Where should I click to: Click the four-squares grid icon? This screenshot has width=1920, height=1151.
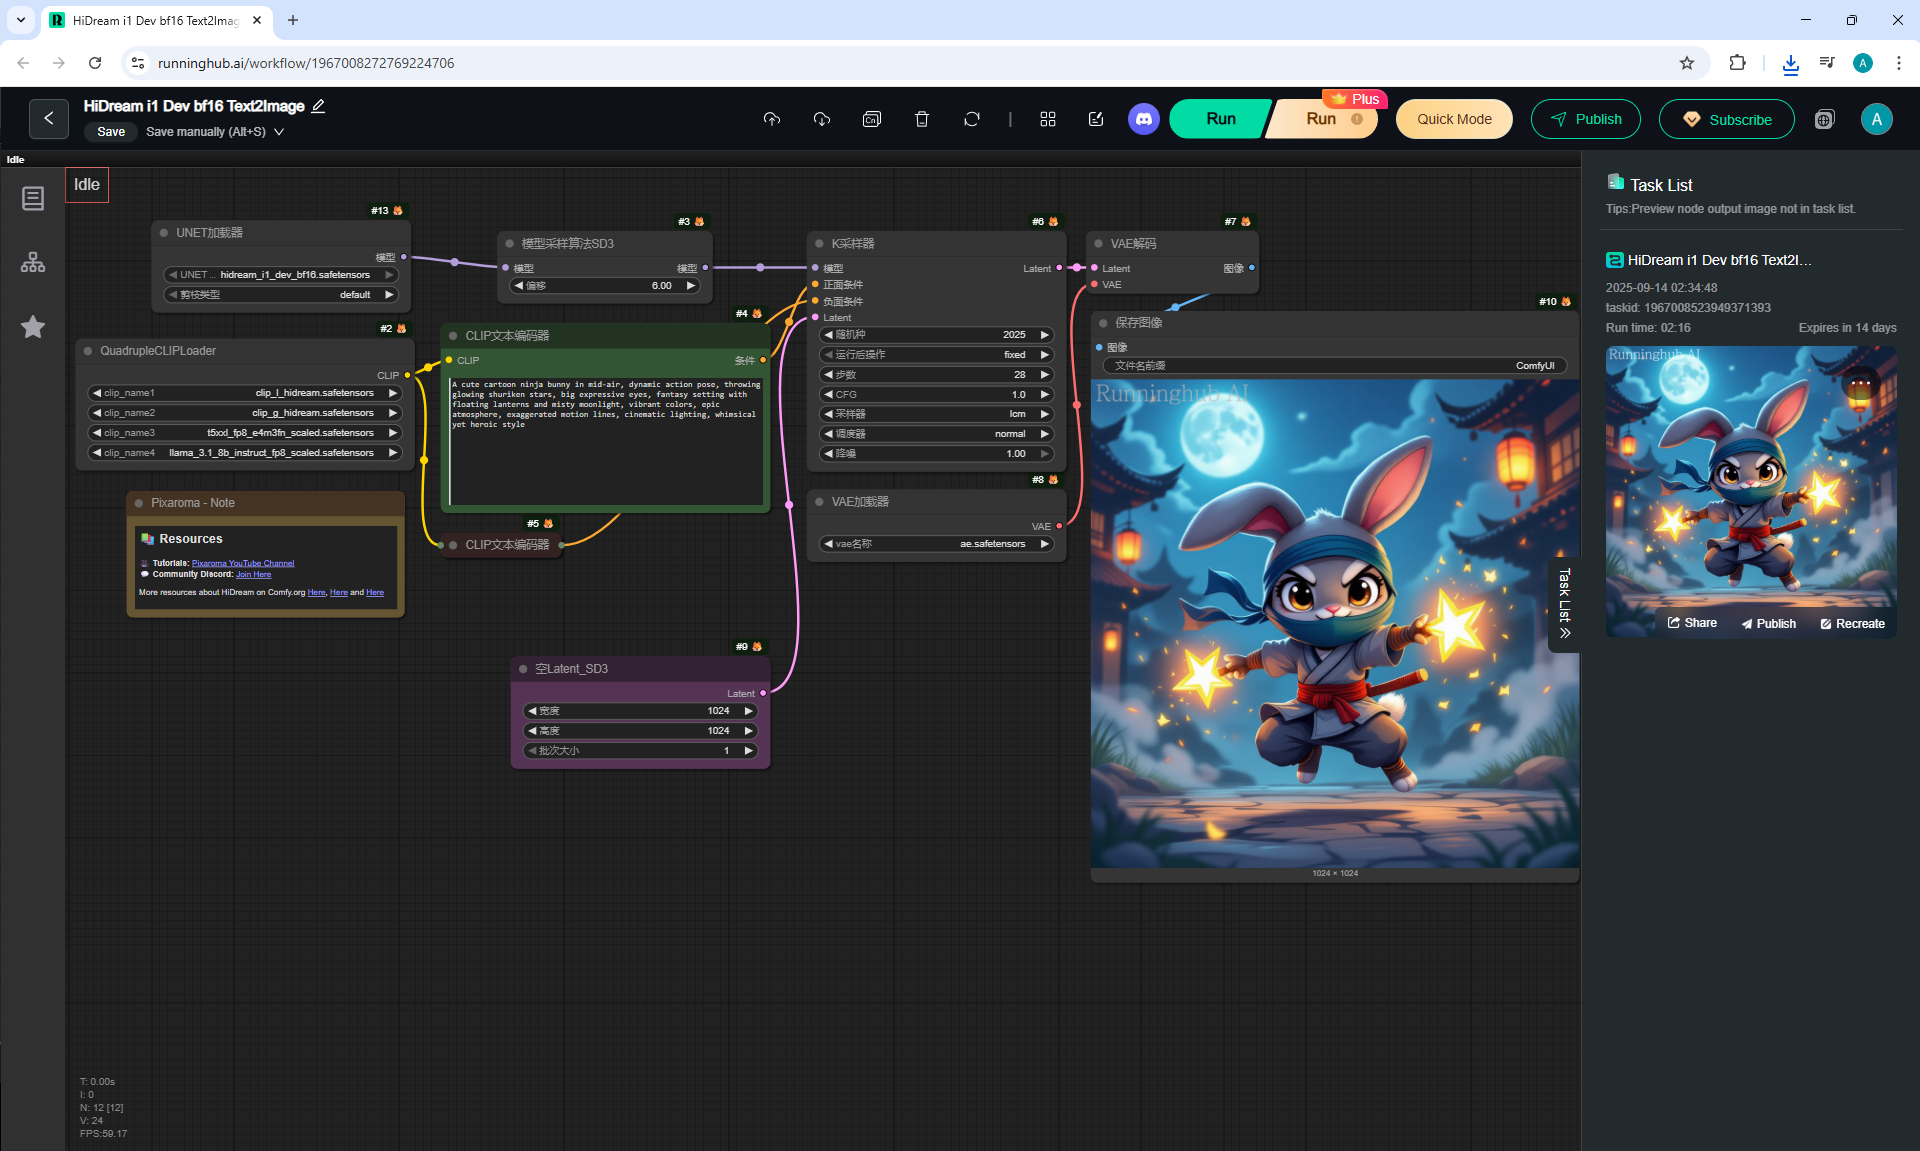point(1047,119)
